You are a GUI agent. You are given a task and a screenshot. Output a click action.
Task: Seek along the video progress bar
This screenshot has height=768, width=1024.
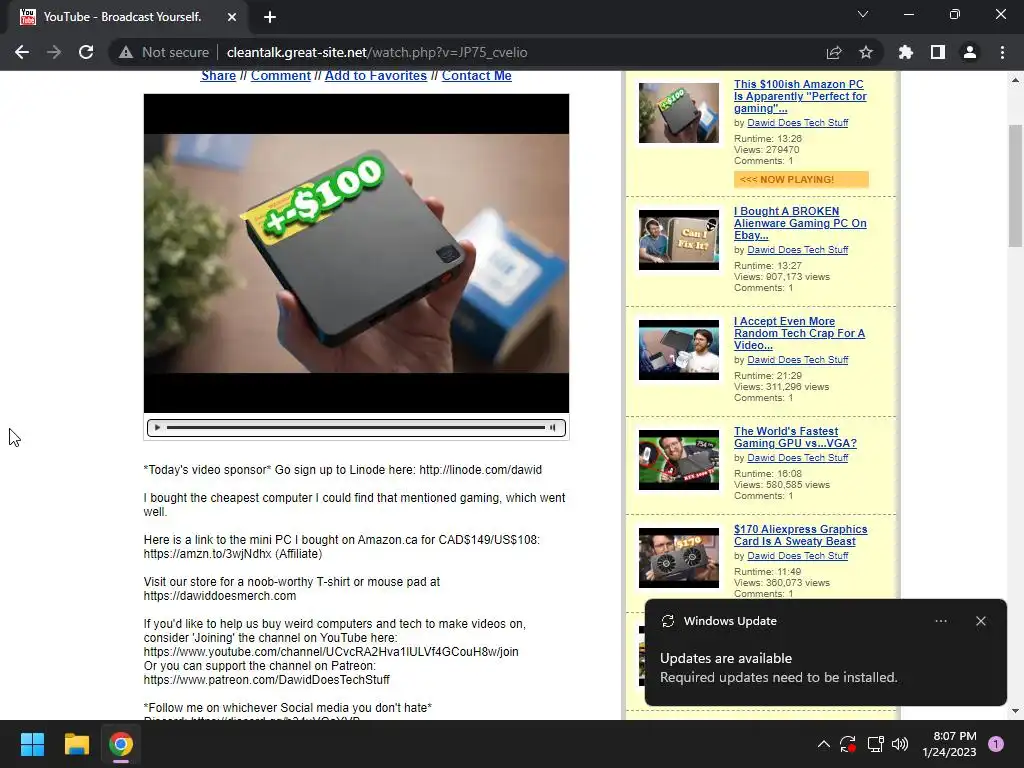tap(355, 428)
